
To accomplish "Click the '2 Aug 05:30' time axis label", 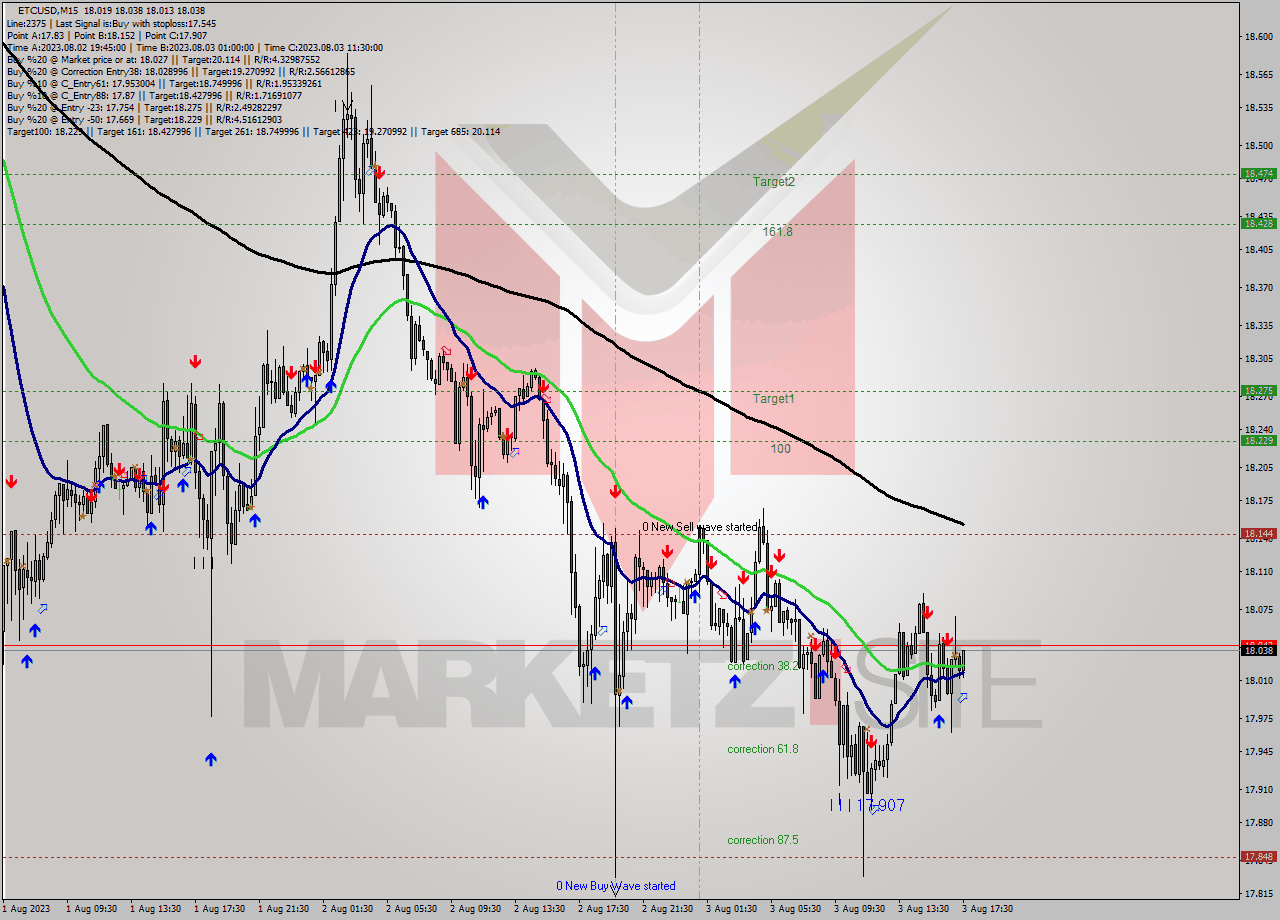I will pos(411,909).
